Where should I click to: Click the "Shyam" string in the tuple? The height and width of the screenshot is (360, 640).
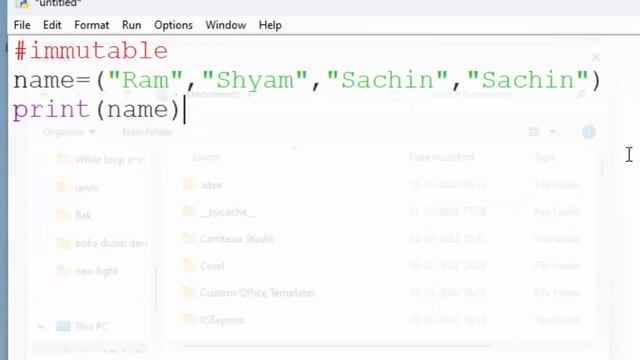[255, 80]
